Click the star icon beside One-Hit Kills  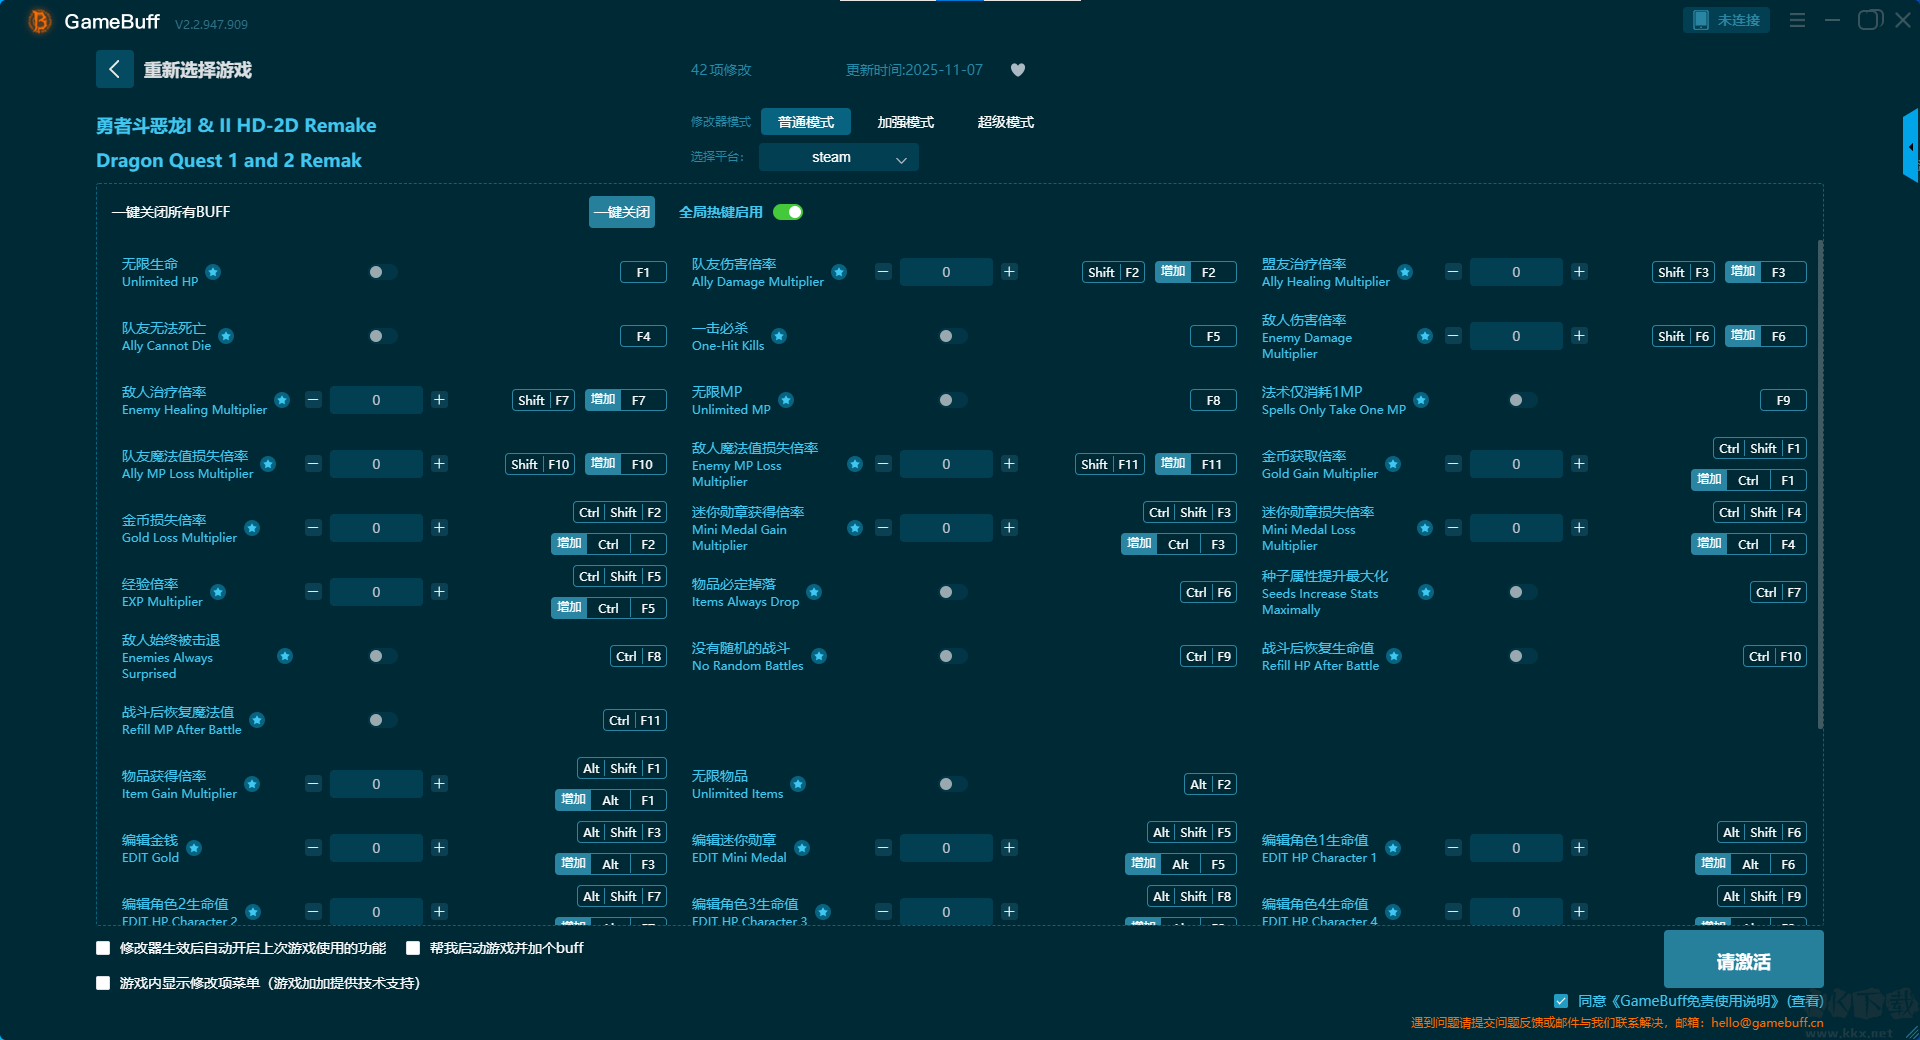779,336
